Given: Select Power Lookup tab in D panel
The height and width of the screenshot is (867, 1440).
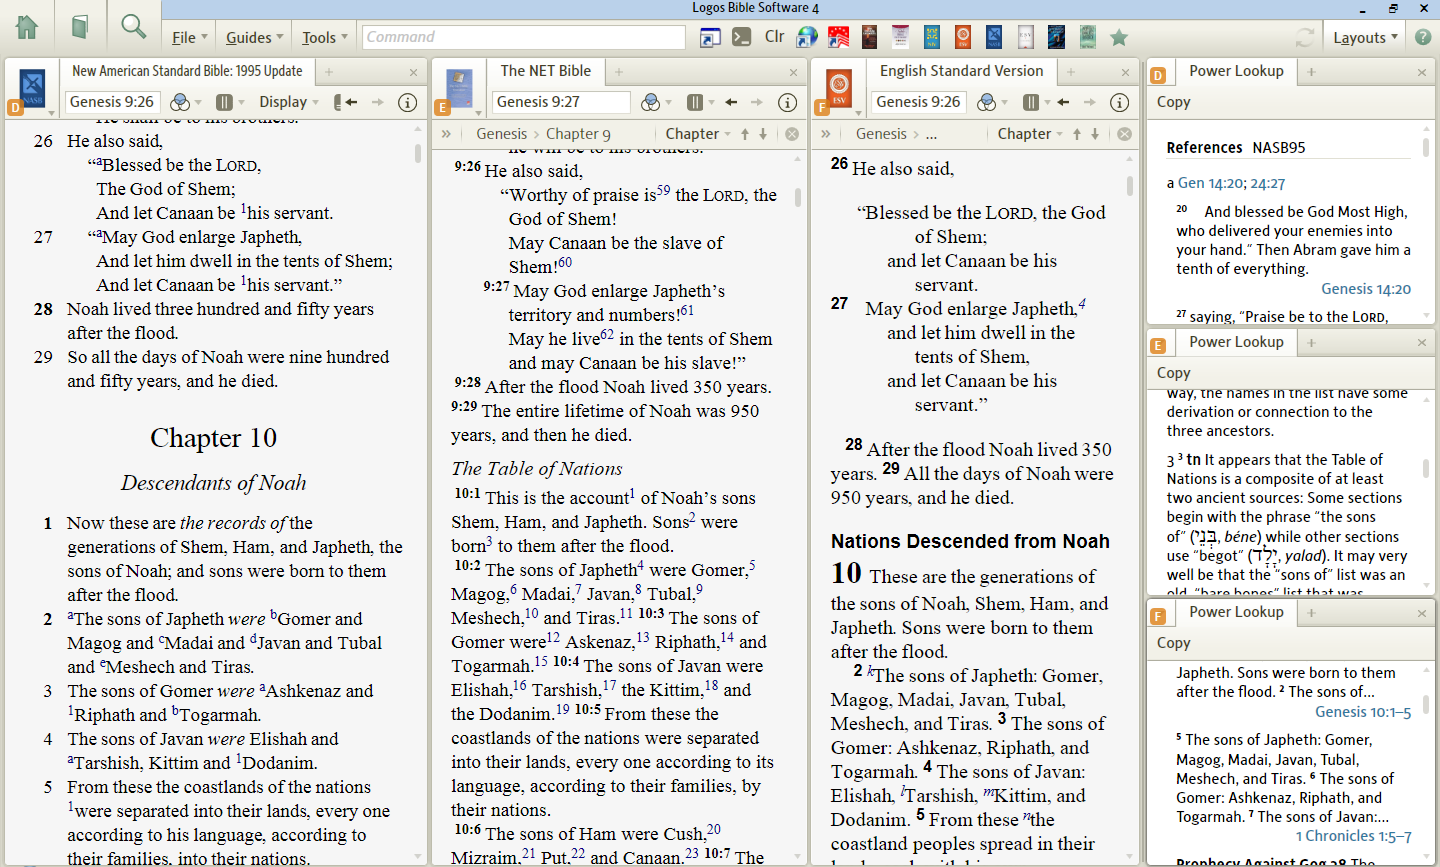Looking at the screenshot, I should click(x=1236, y=71).
